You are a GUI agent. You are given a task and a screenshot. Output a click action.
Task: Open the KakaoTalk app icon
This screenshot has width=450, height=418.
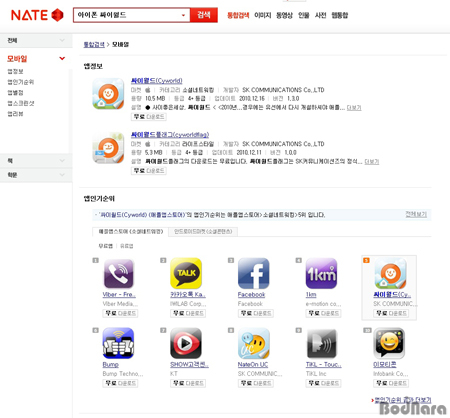coord(186,273)
